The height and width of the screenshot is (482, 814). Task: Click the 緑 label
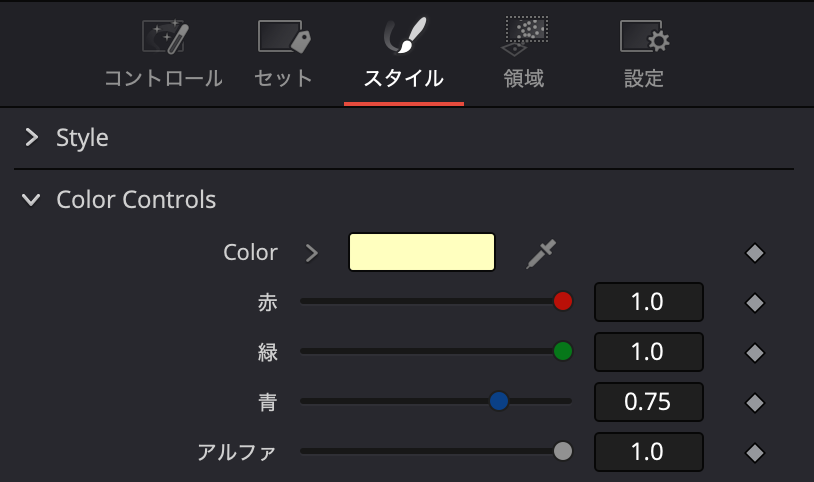(x=268, y=352)
